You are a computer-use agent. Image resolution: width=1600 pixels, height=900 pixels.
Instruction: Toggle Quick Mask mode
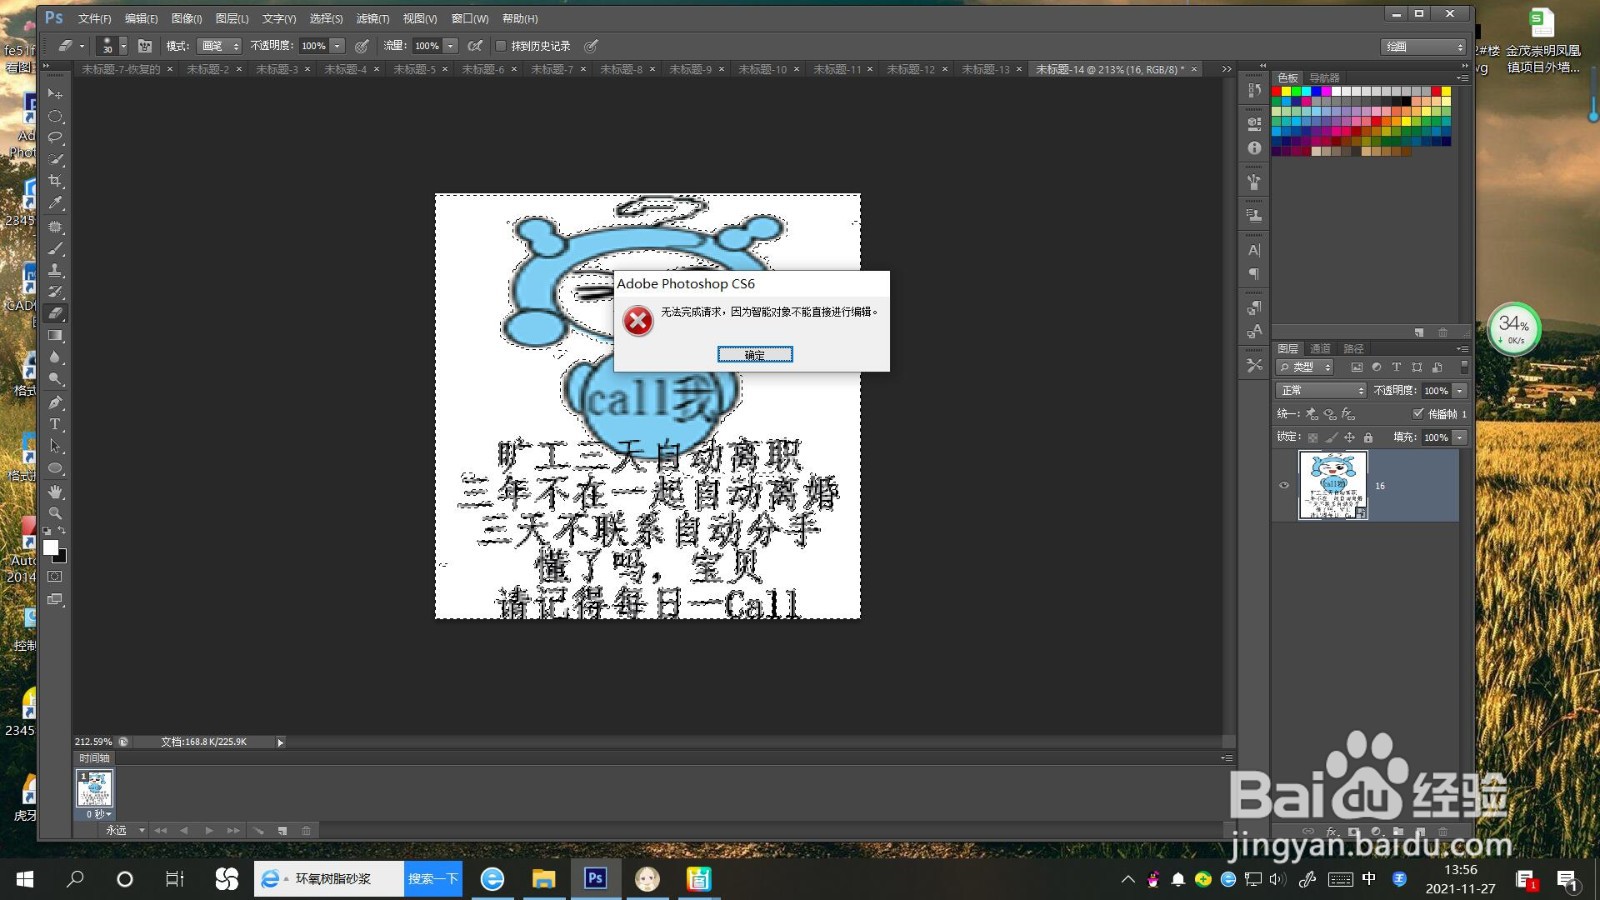[x=55, y=577]
